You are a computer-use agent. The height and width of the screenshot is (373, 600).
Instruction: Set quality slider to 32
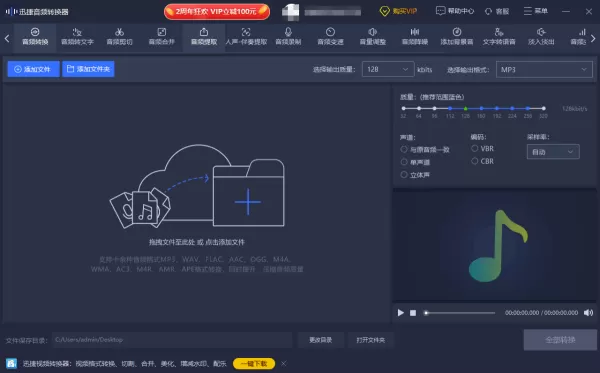(403, 108)
